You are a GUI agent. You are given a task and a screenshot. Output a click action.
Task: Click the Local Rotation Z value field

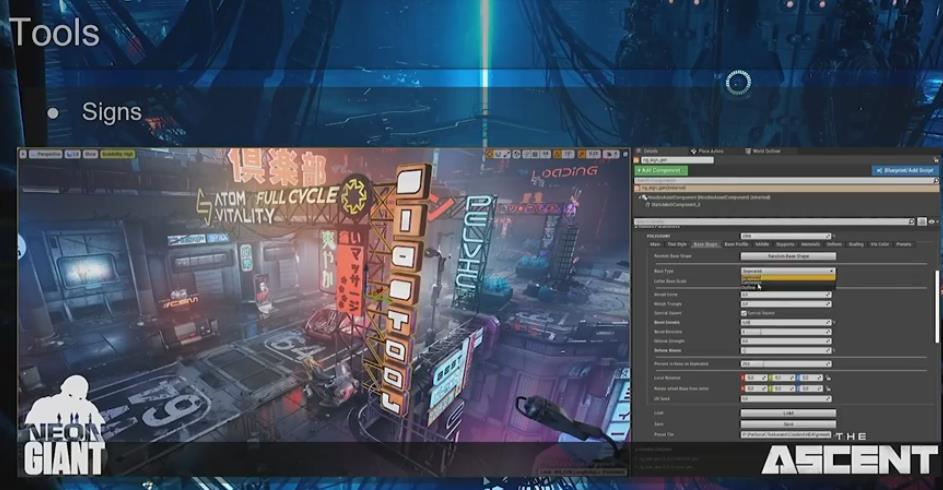point(809,378)
